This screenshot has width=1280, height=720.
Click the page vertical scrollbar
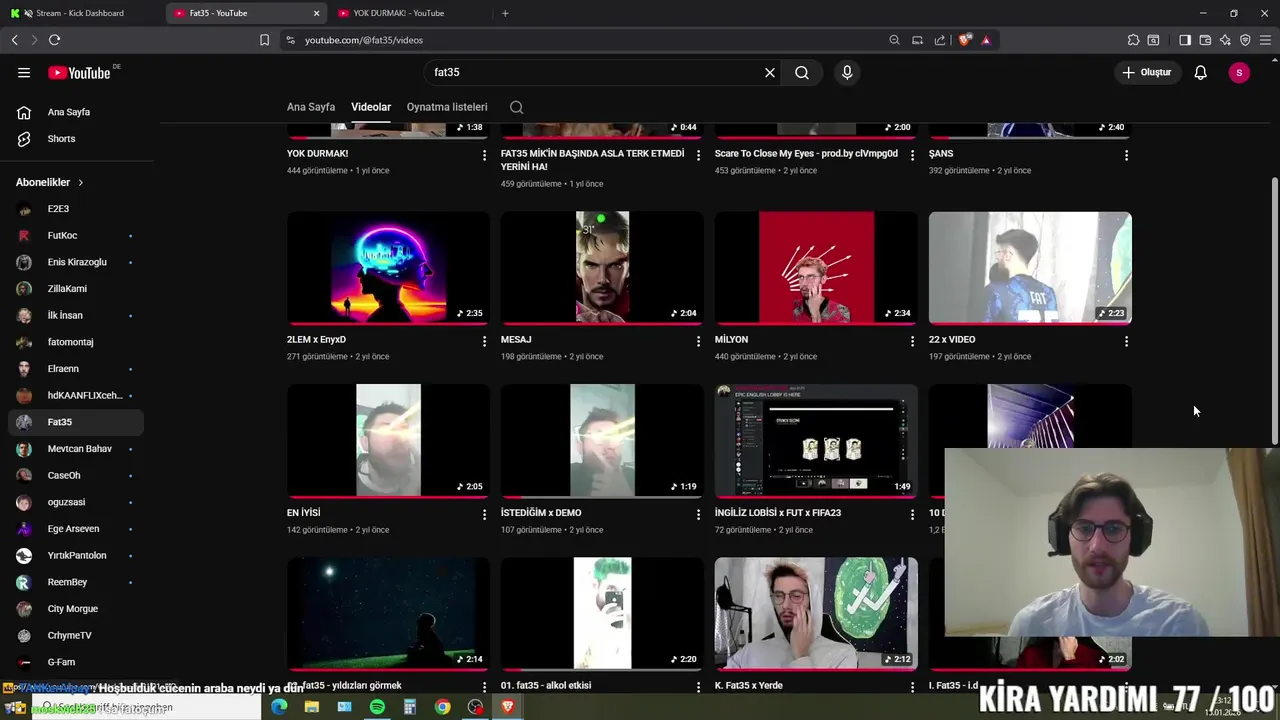[1274, 311]
